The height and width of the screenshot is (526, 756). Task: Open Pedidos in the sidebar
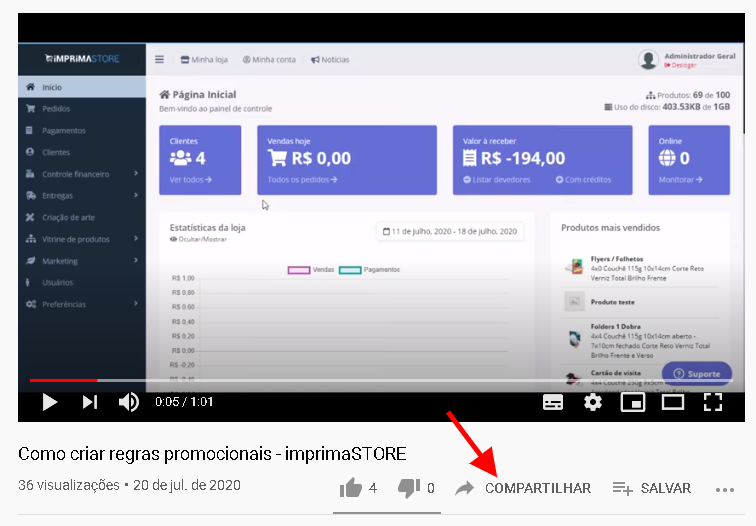[x=82, y=108]
